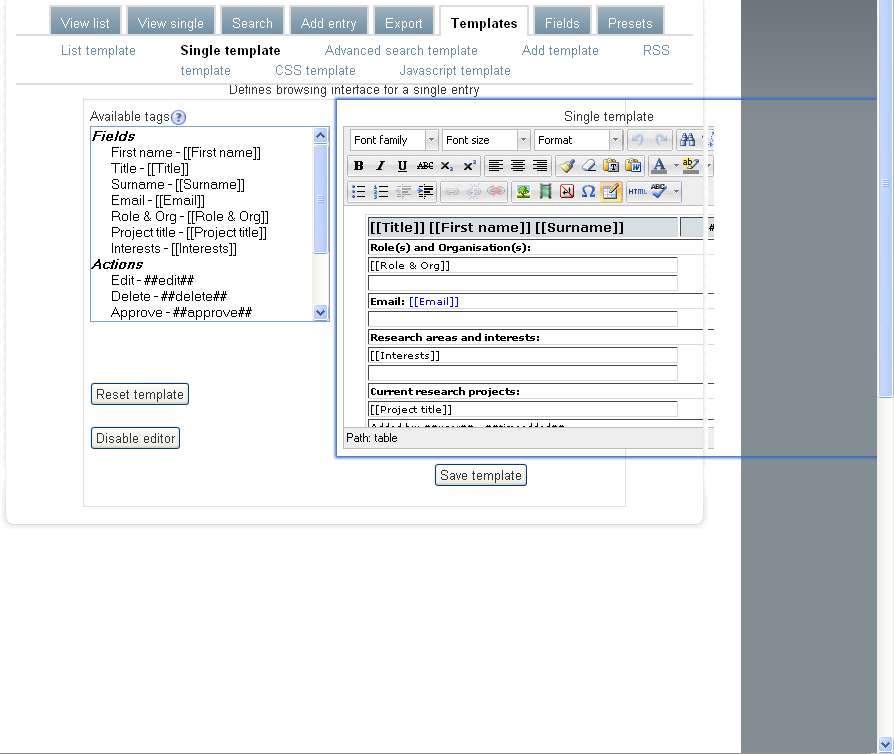Open the List template link
This screenshot has width=894, height=754.
point(98,51)
